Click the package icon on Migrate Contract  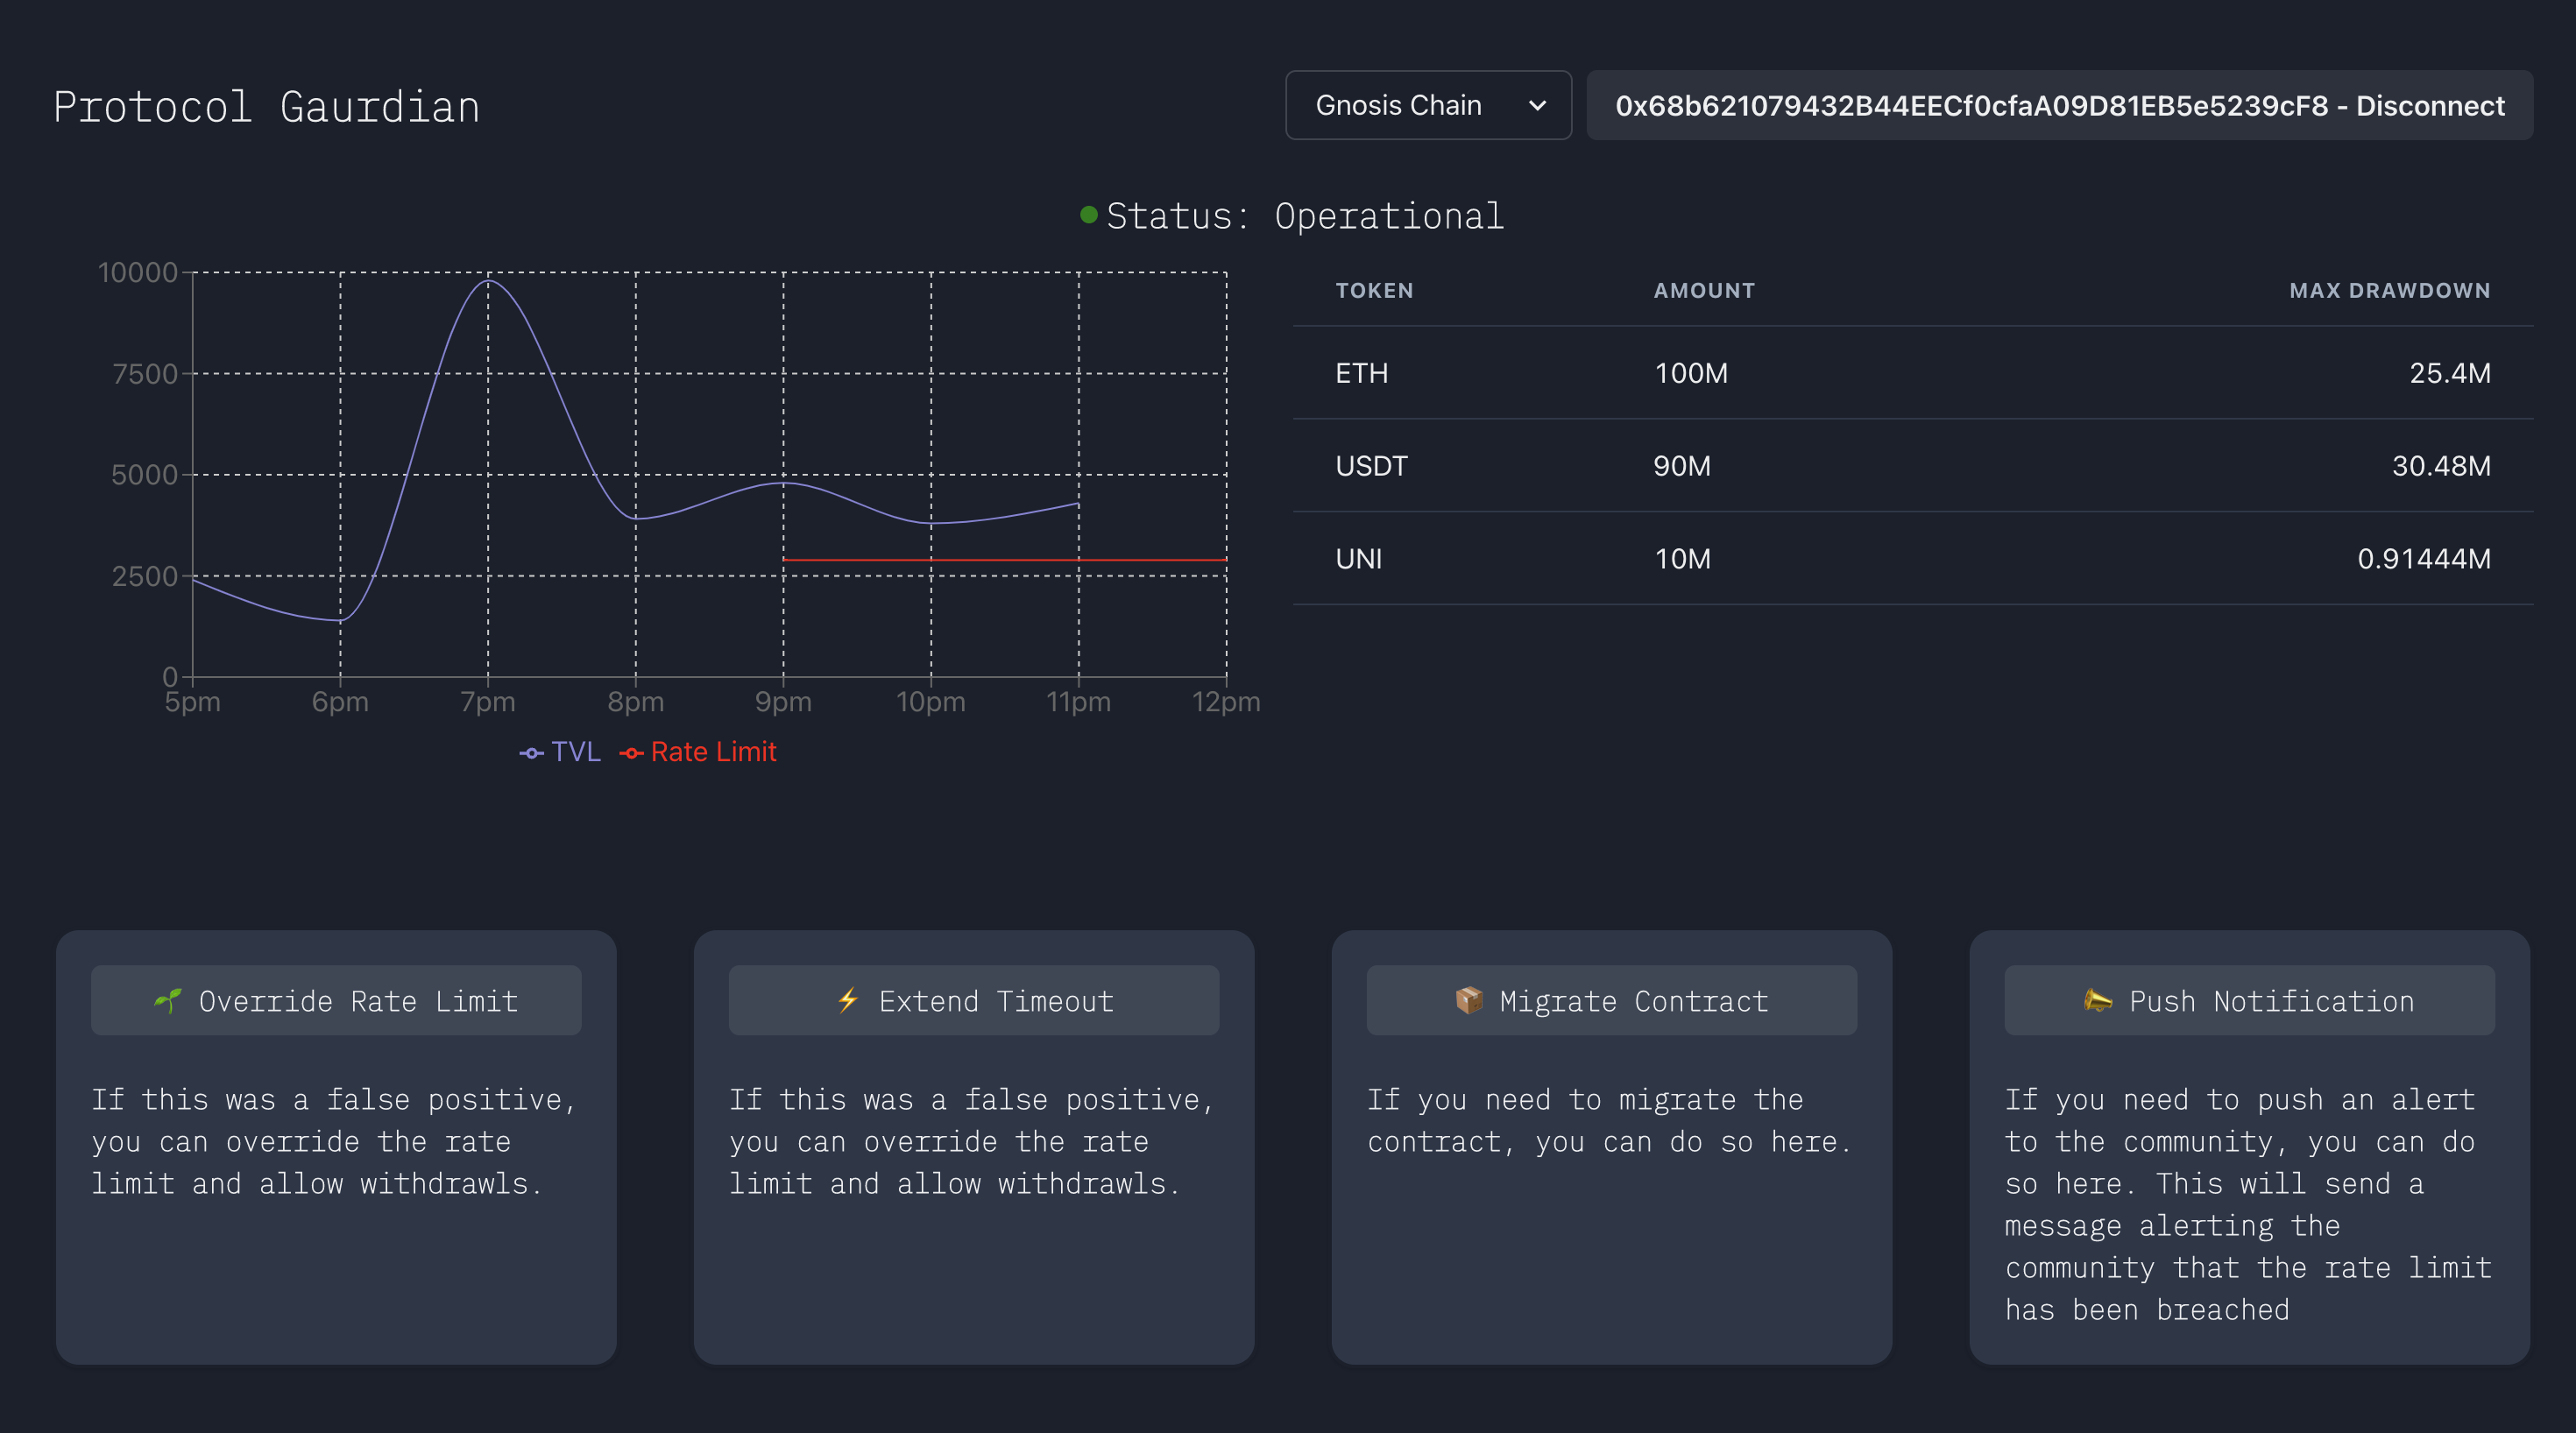coord(1469,1000)
